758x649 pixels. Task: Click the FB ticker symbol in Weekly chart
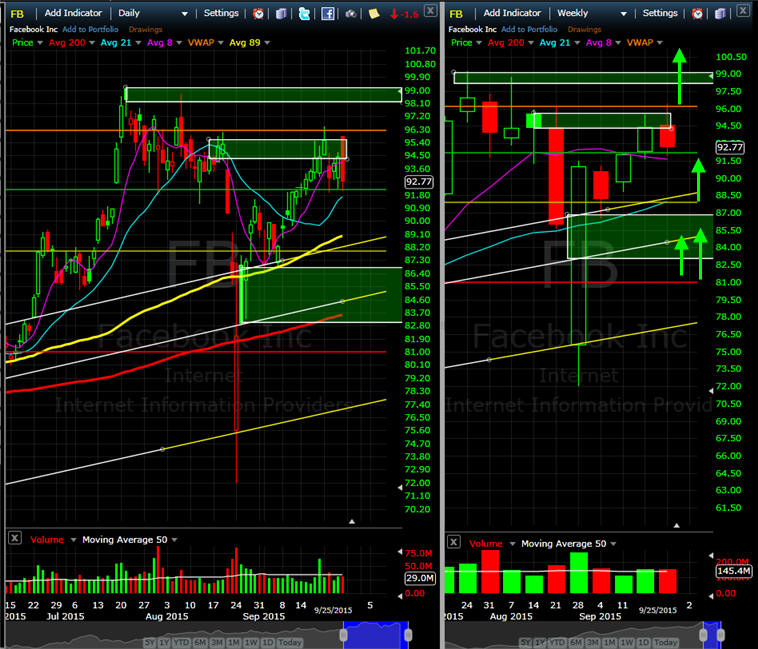[456, 14]
